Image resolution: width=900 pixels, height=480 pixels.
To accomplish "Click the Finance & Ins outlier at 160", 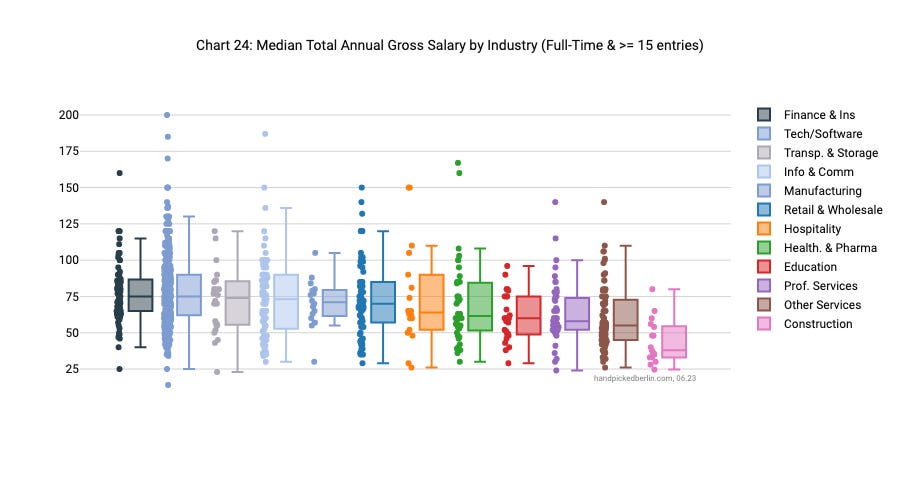I will [x=119, y=173].
